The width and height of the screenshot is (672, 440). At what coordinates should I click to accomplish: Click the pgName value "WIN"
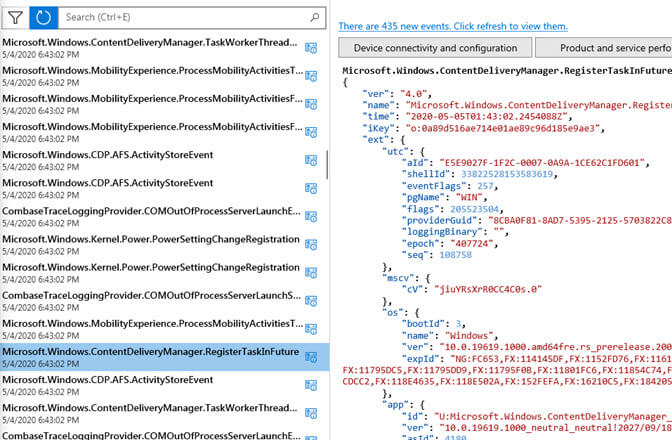469,198
